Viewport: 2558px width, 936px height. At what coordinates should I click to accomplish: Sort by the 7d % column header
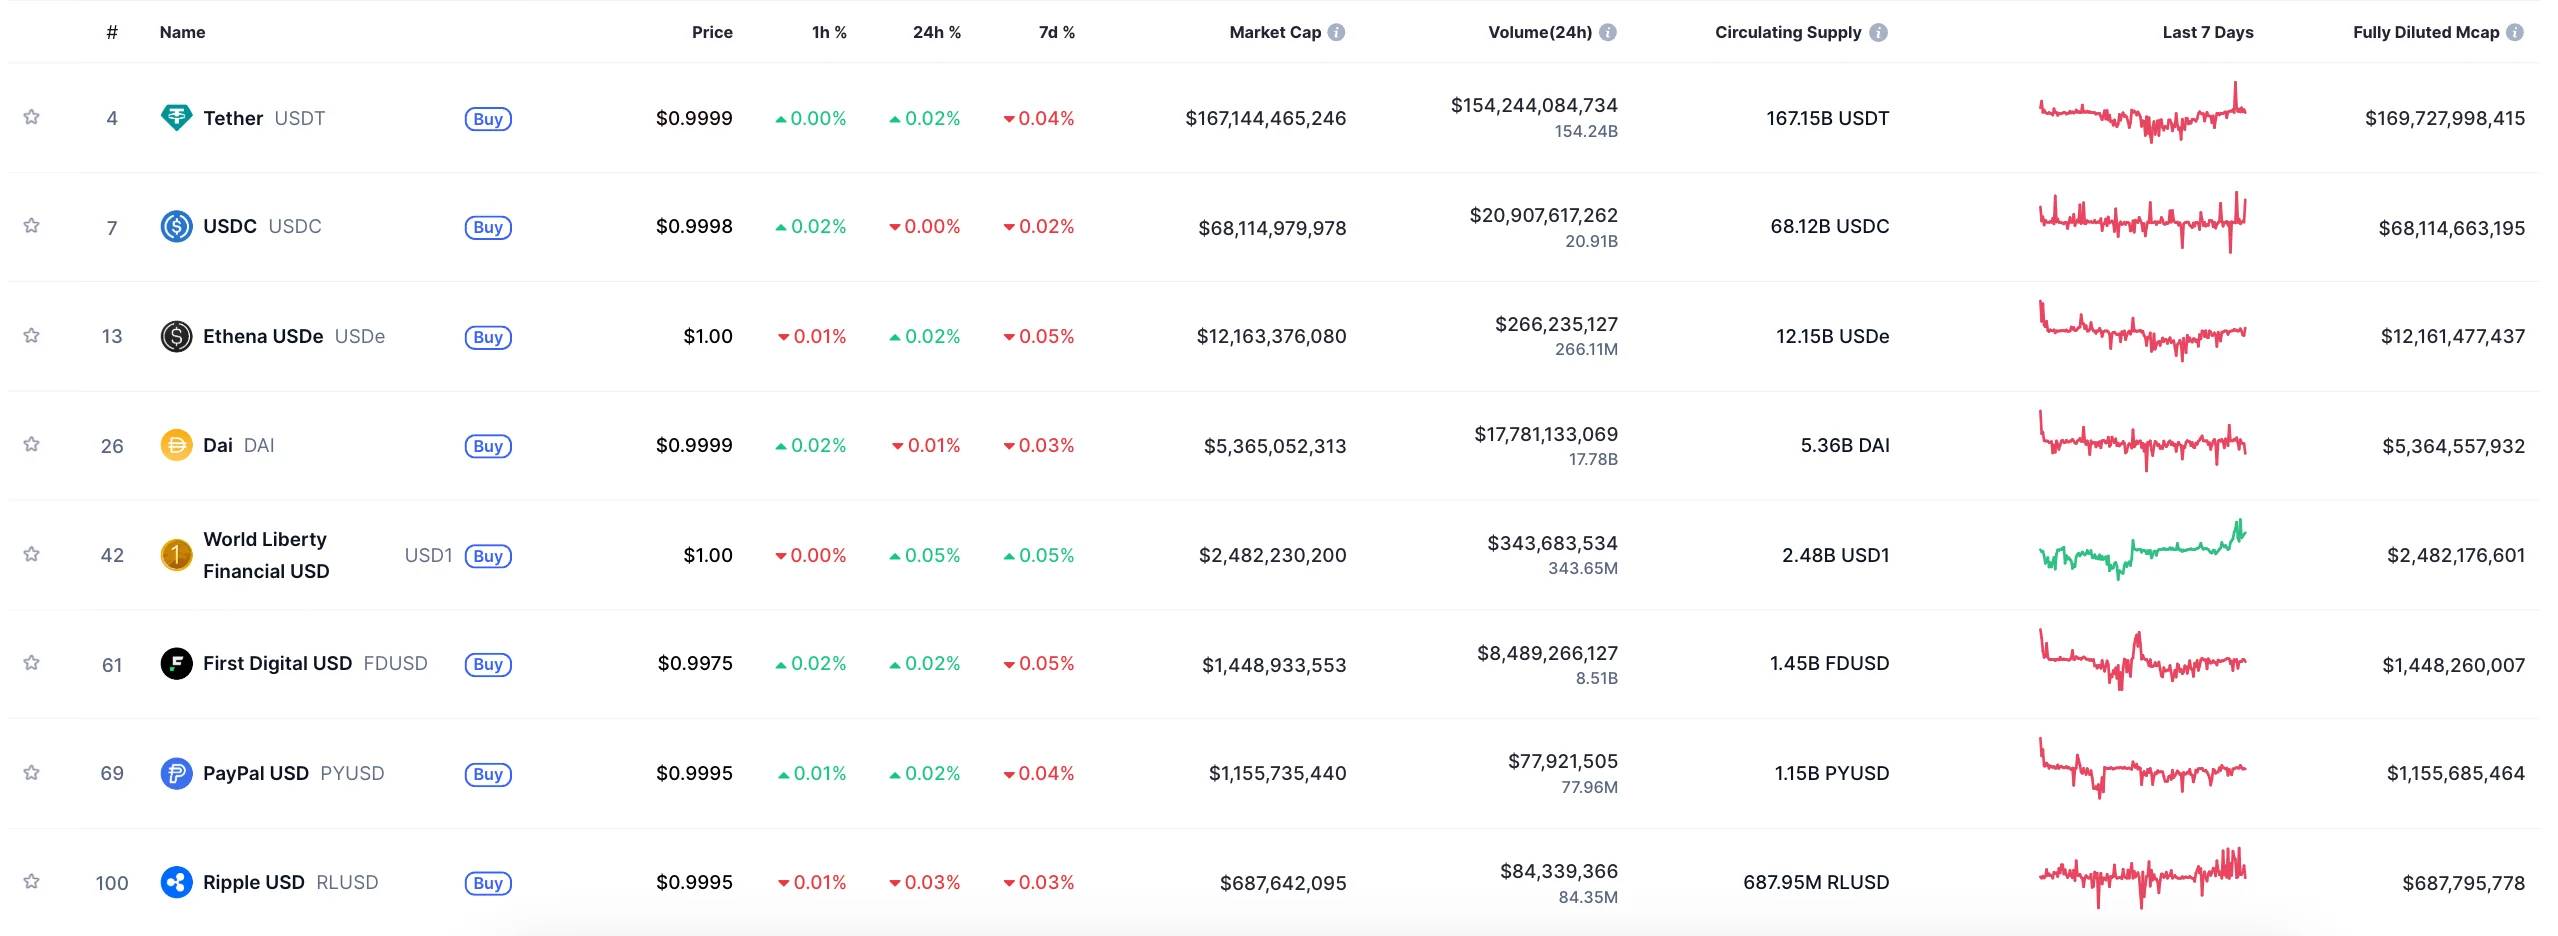pos(1056,32)
